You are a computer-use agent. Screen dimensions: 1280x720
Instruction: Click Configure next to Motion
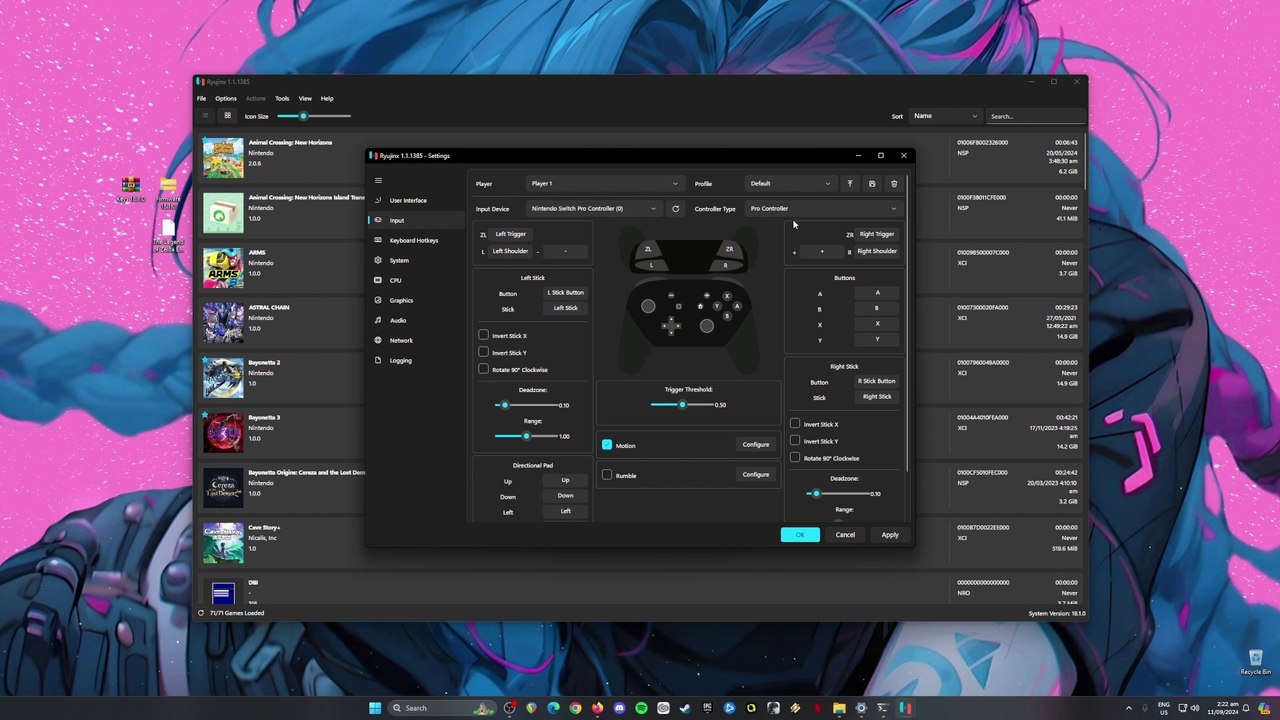(756, 445)
